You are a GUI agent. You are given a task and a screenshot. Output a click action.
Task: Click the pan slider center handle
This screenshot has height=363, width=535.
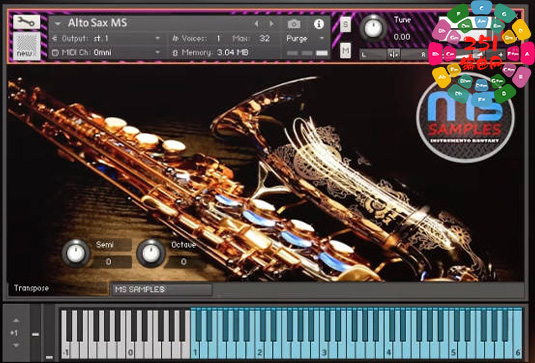[x=393, y=54]
